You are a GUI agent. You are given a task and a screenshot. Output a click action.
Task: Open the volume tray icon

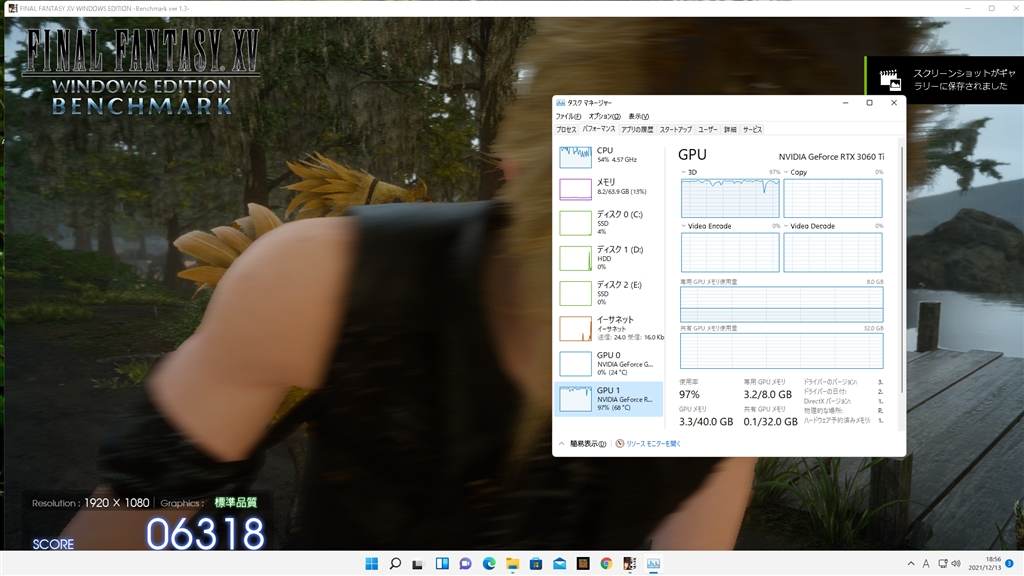[x=956, y=564]
